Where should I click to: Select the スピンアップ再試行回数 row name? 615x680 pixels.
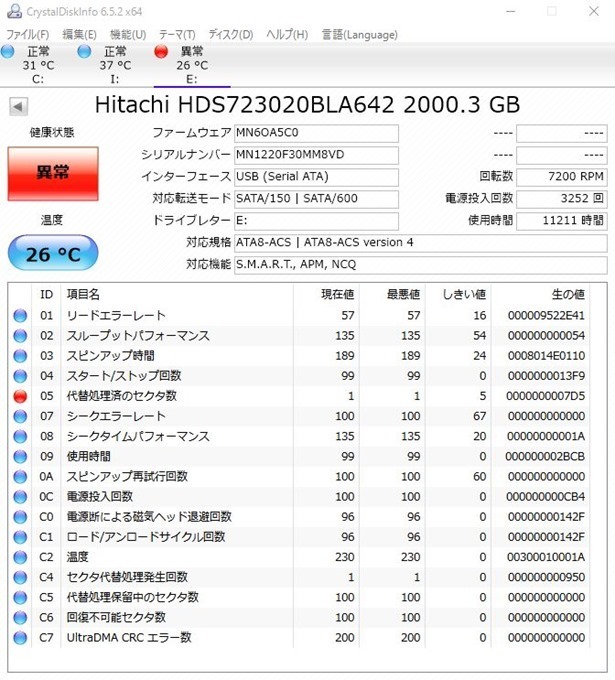127,477
